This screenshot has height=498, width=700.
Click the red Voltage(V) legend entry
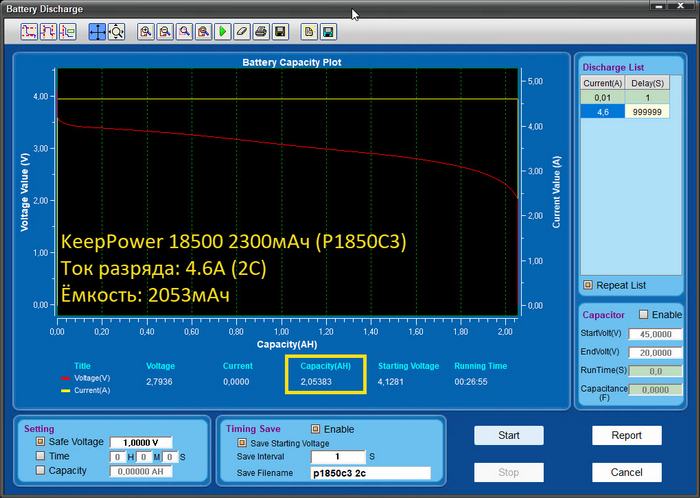pyautogui.click(x=90, y=379)
